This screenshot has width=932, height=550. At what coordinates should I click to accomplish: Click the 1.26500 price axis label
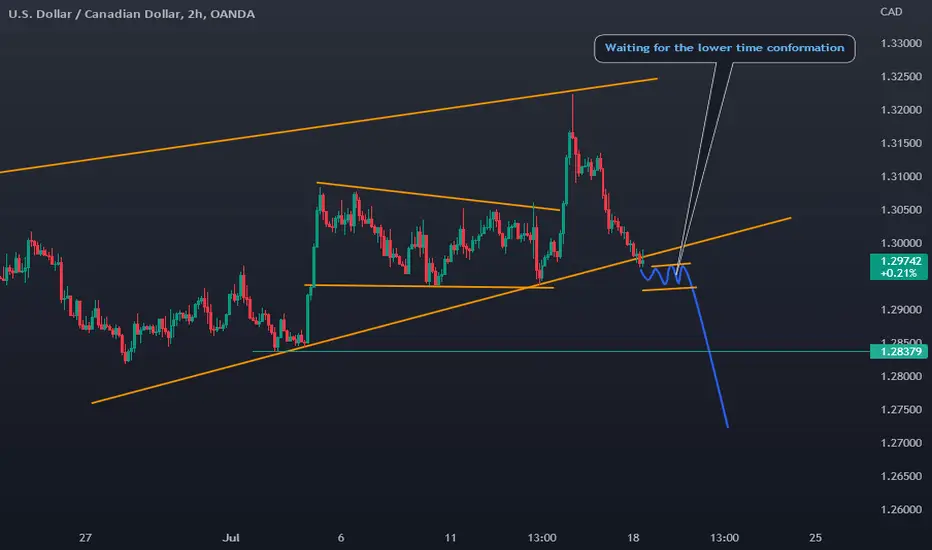pos(900,476)
